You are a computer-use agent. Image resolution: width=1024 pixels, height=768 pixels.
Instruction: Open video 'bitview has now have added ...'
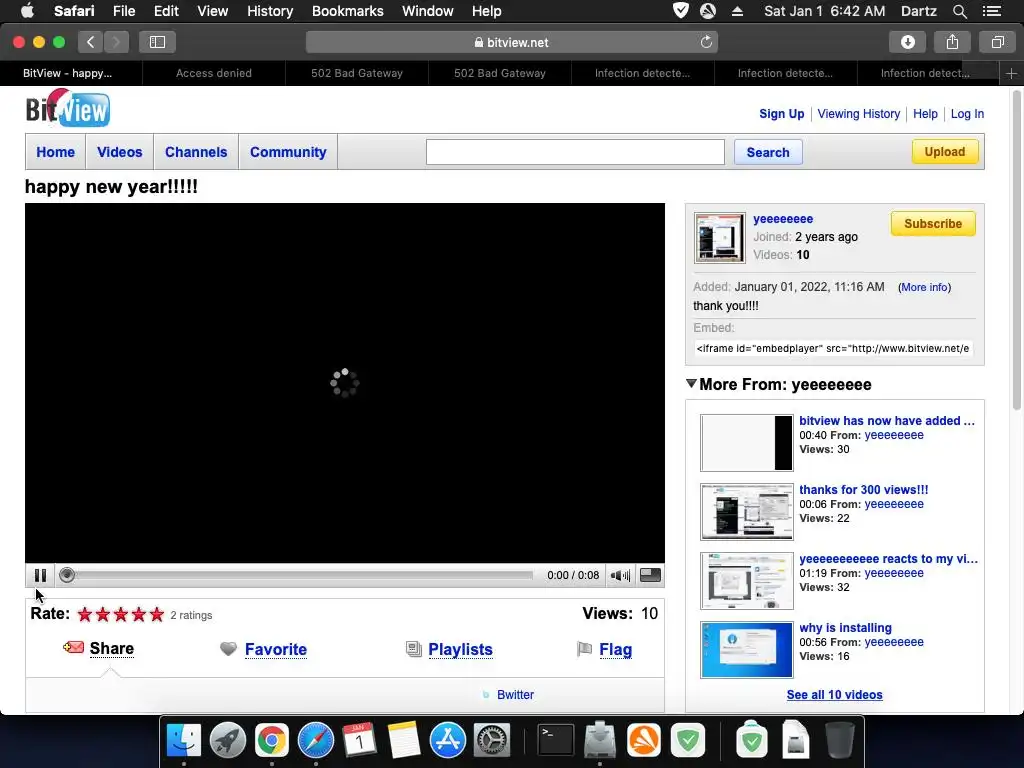[887, 421]
